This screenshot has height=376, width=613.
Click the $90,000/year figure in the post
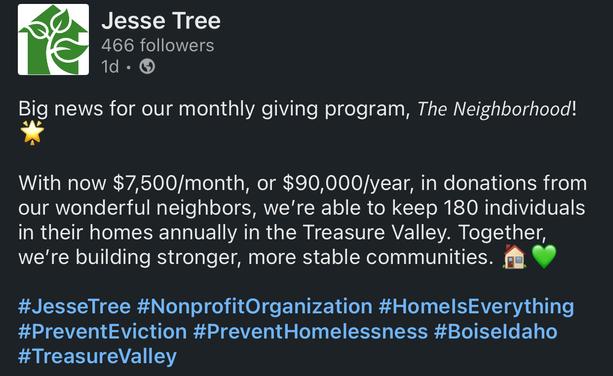tap(348, 183)
